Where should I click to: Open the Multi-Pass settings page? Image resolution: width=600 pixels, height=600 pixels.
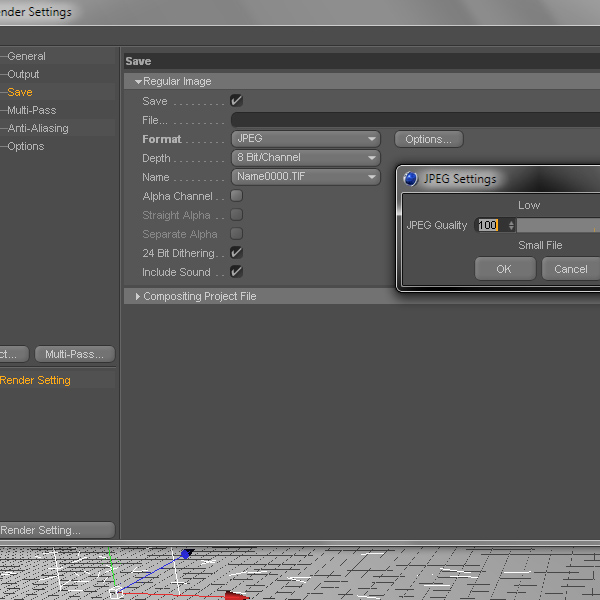tap(31, 110)
